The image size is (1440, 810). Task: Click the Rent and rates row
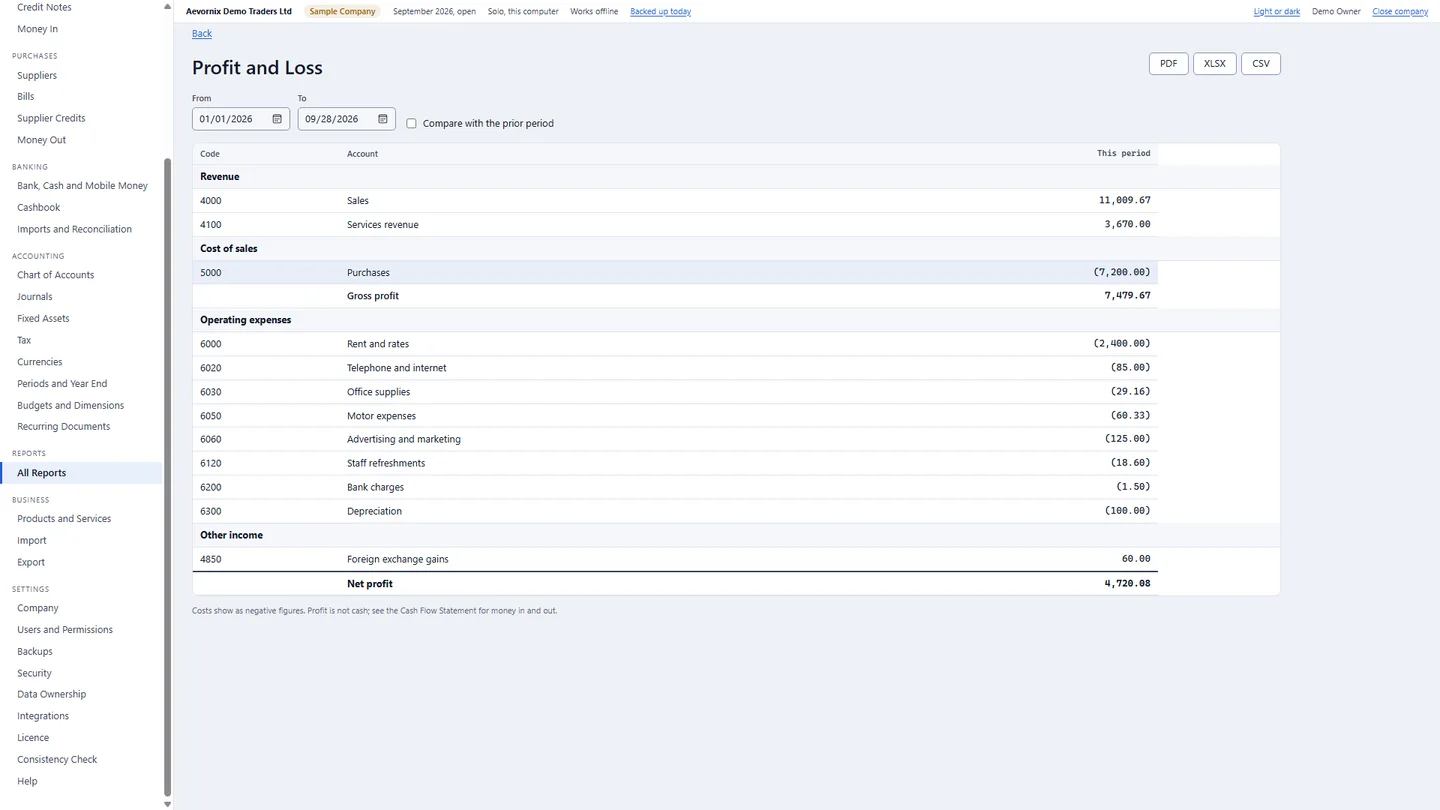(x=675, y=344)
